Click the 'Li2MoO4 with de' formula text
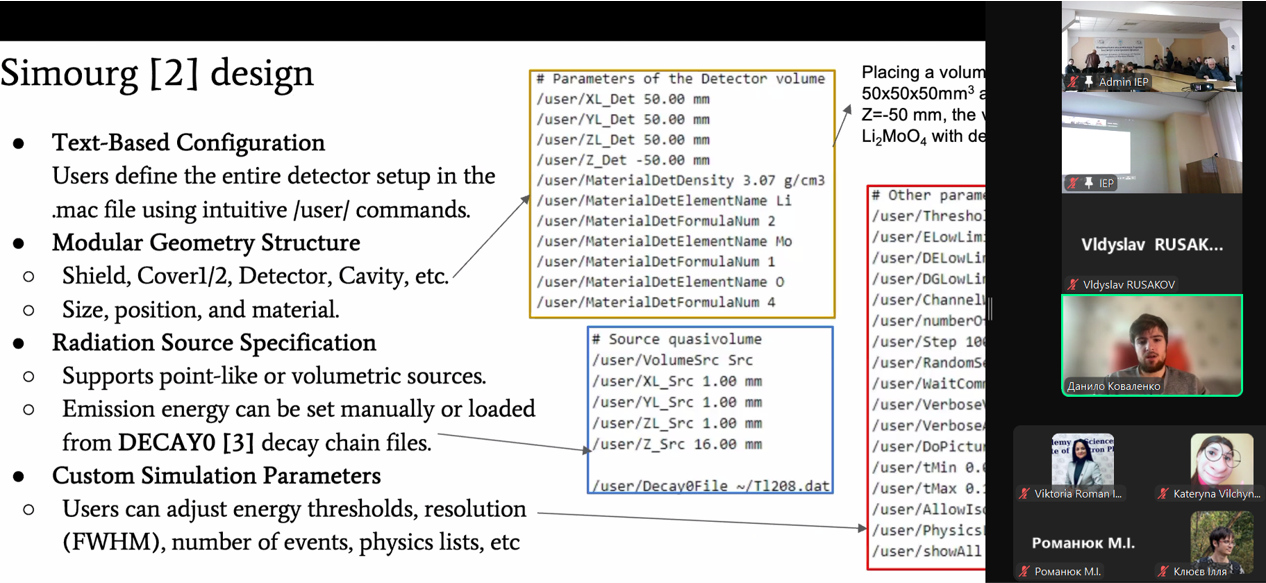Image resolution: width=1266 pixels, height=583 pixels. pos(923,136)
